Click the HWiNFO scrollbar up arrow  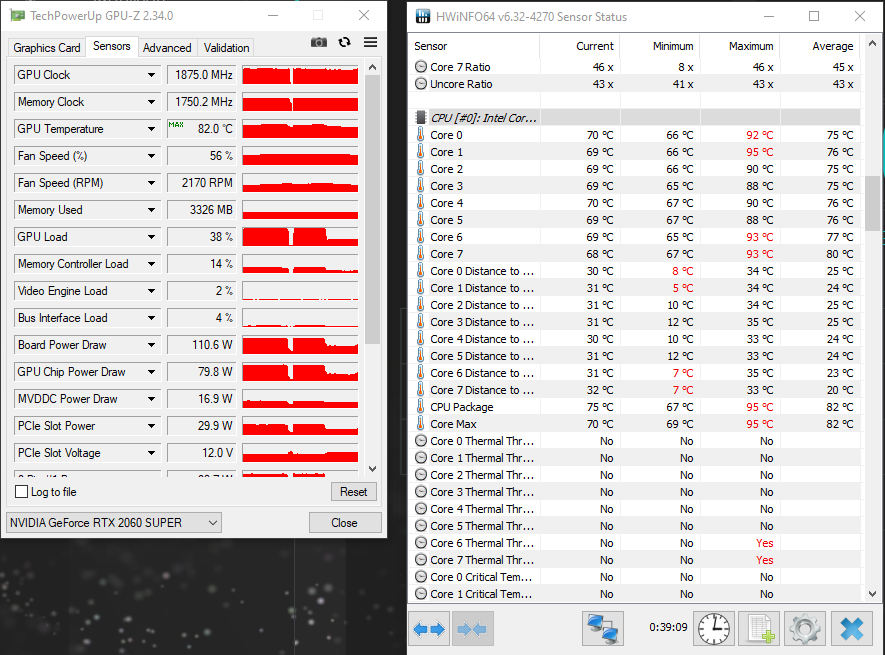coord(872,43)
